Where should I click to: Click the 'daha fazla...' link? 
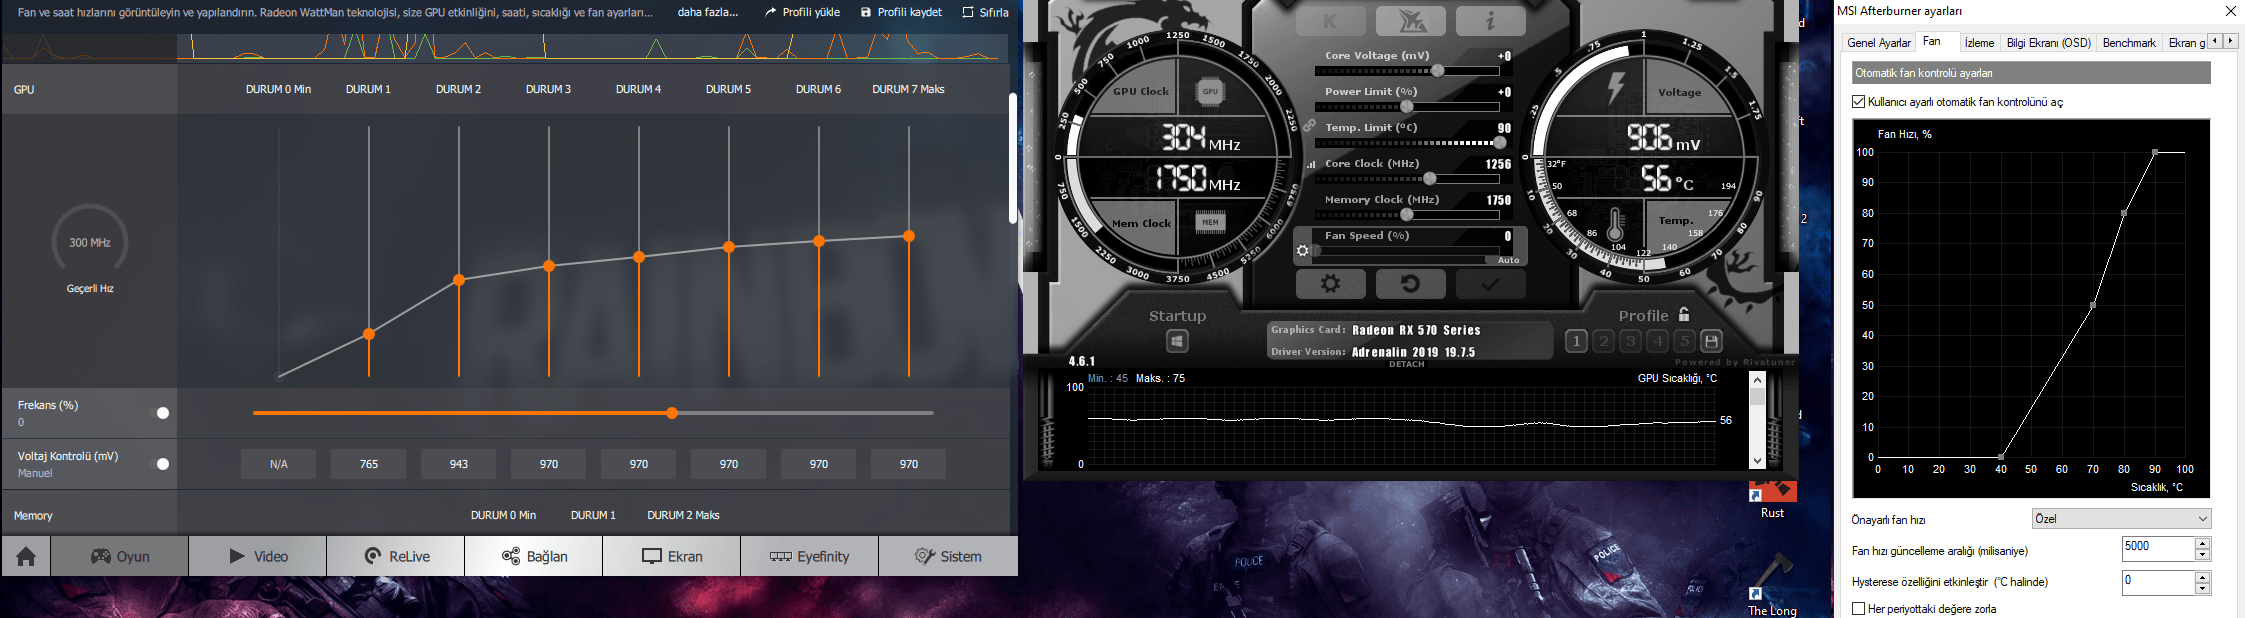708,12
